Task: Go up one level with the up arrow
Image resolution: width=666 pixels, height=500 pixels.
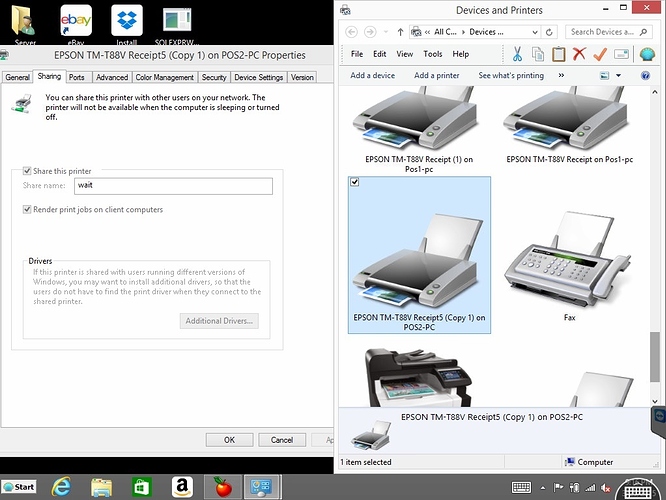Action: coord(400,32)
